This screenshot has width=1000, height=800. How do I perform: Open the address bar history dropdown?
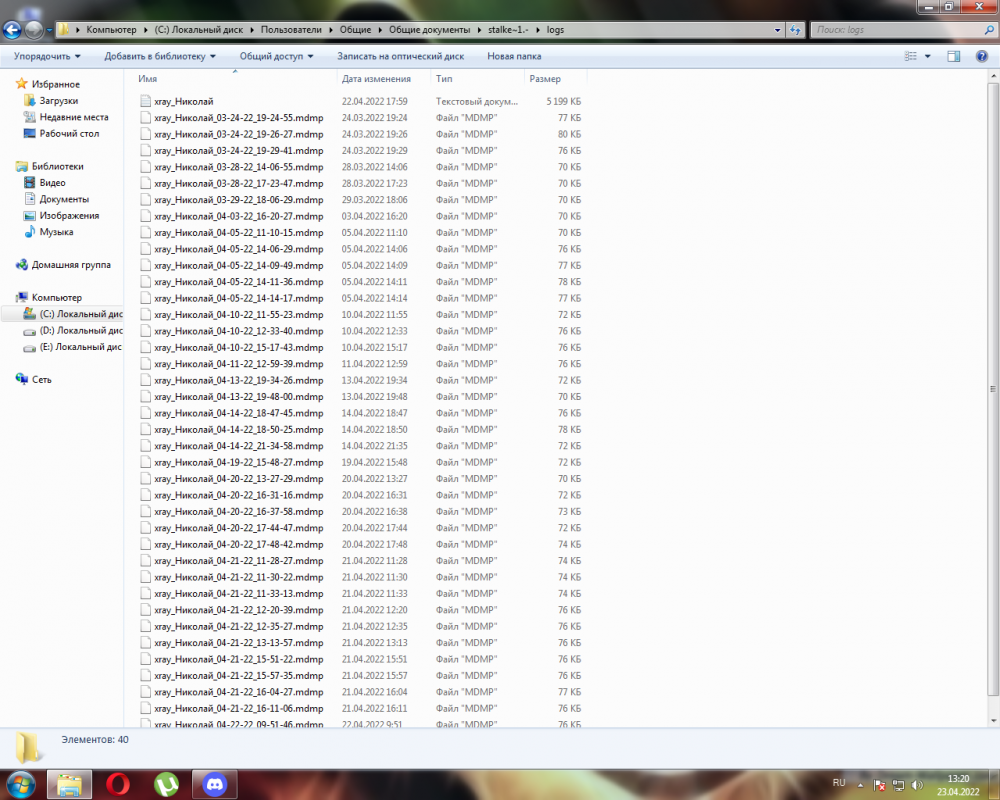777,30
